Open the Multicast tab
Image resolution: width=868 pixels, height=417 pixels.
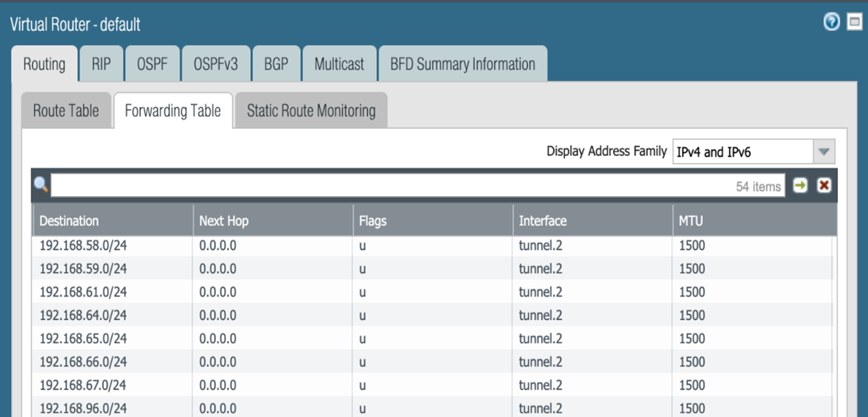coord(338,64)
